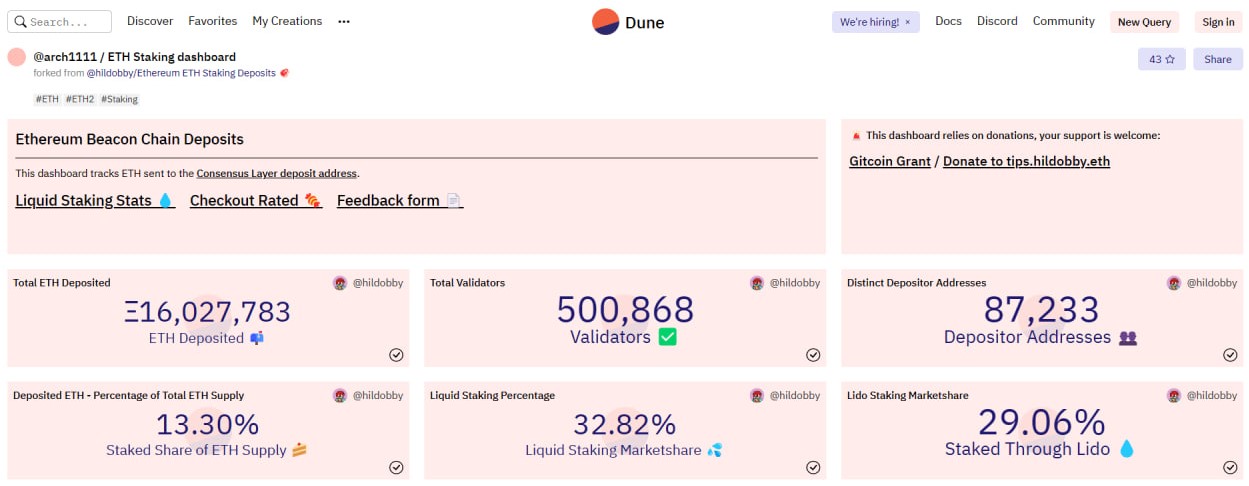The image size is (1249, 486).
Task: Select the #Staking tag
Action: click(x=119, y=99)
